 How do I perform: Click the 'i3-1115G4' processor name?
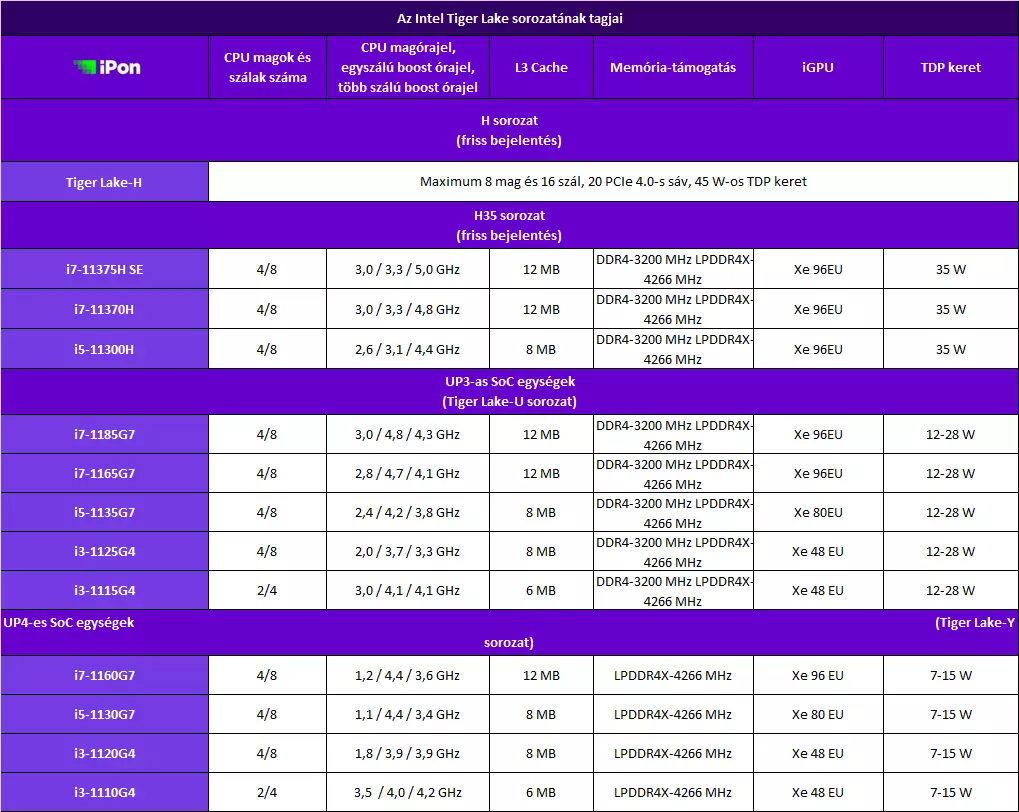[x=104, y=590]
